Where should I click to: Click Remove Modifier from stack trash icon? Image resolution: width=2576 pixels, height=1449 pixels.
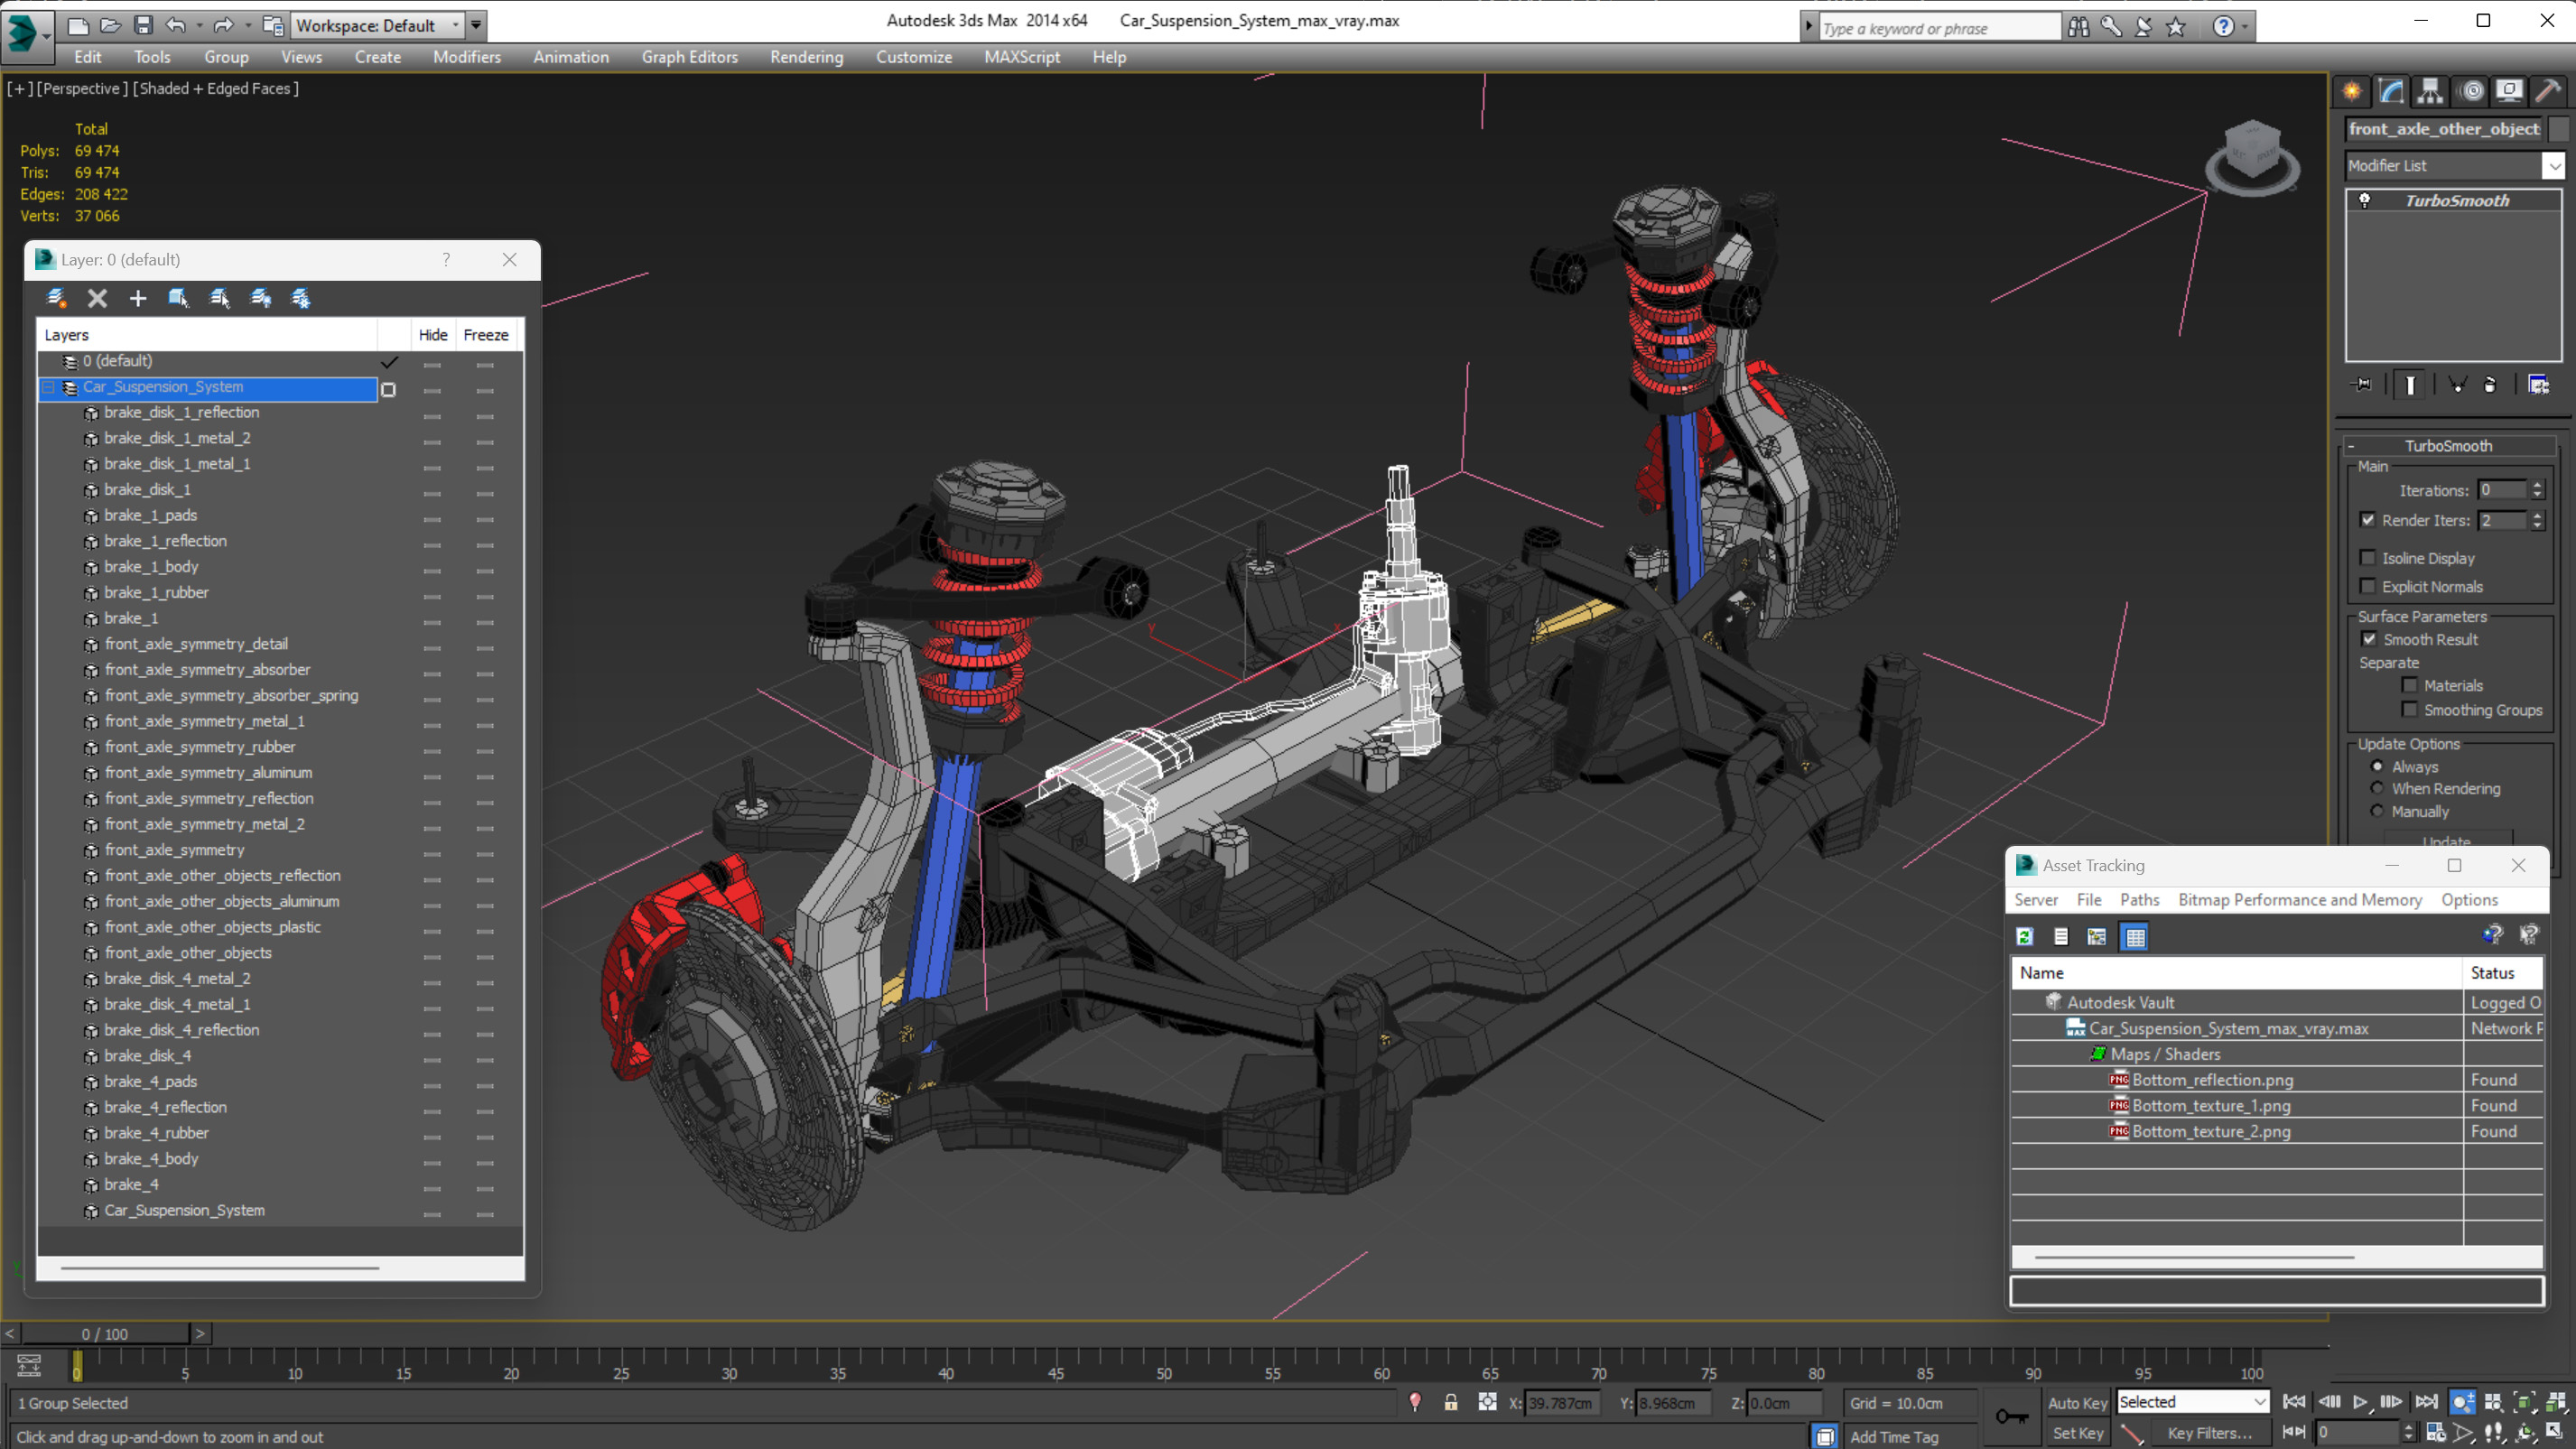point(2490,385)
